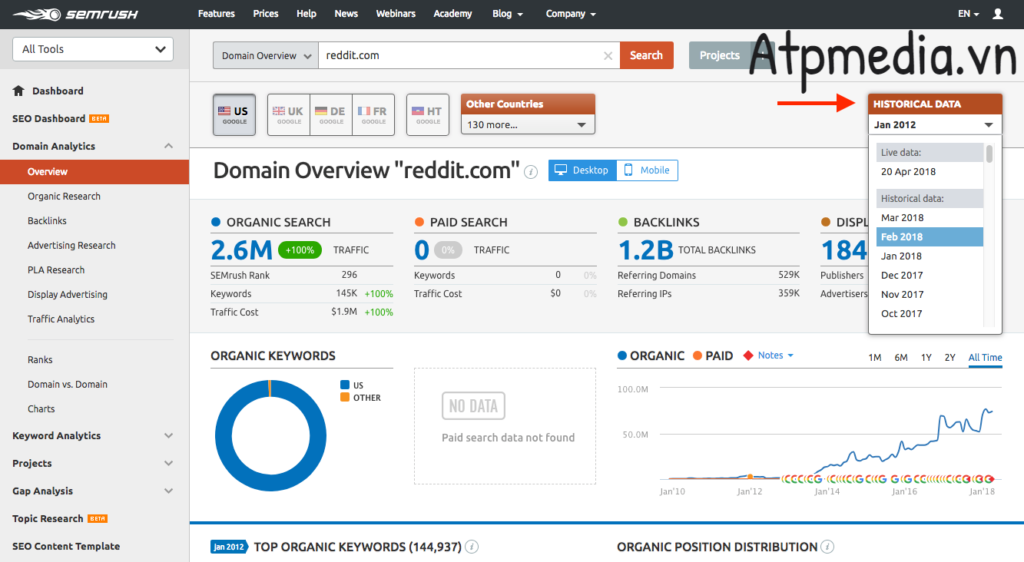Viewport: 1024px width, 562px height.
Task: Click the historical data list scrollbar
Action: tap(989, 154)
